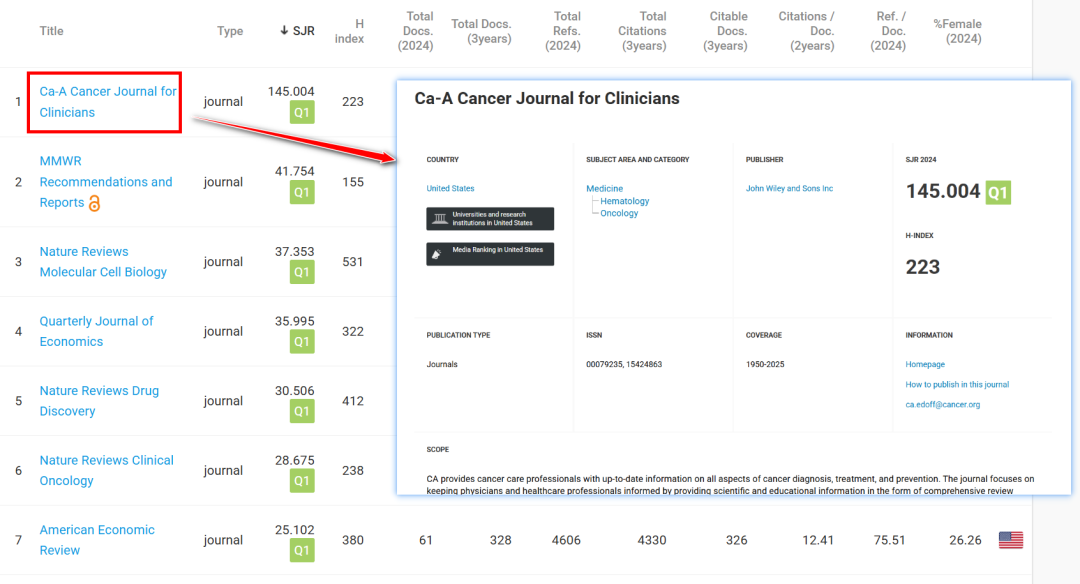Click How to publish in this journal
This screenshot has width=1080, height=584.
click(x=957, y=384)
